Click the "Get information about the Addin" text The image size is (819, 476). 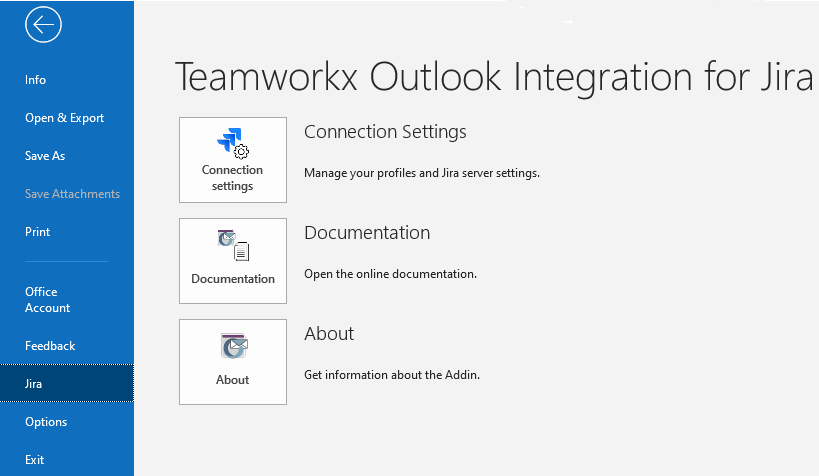coord(392,375)
